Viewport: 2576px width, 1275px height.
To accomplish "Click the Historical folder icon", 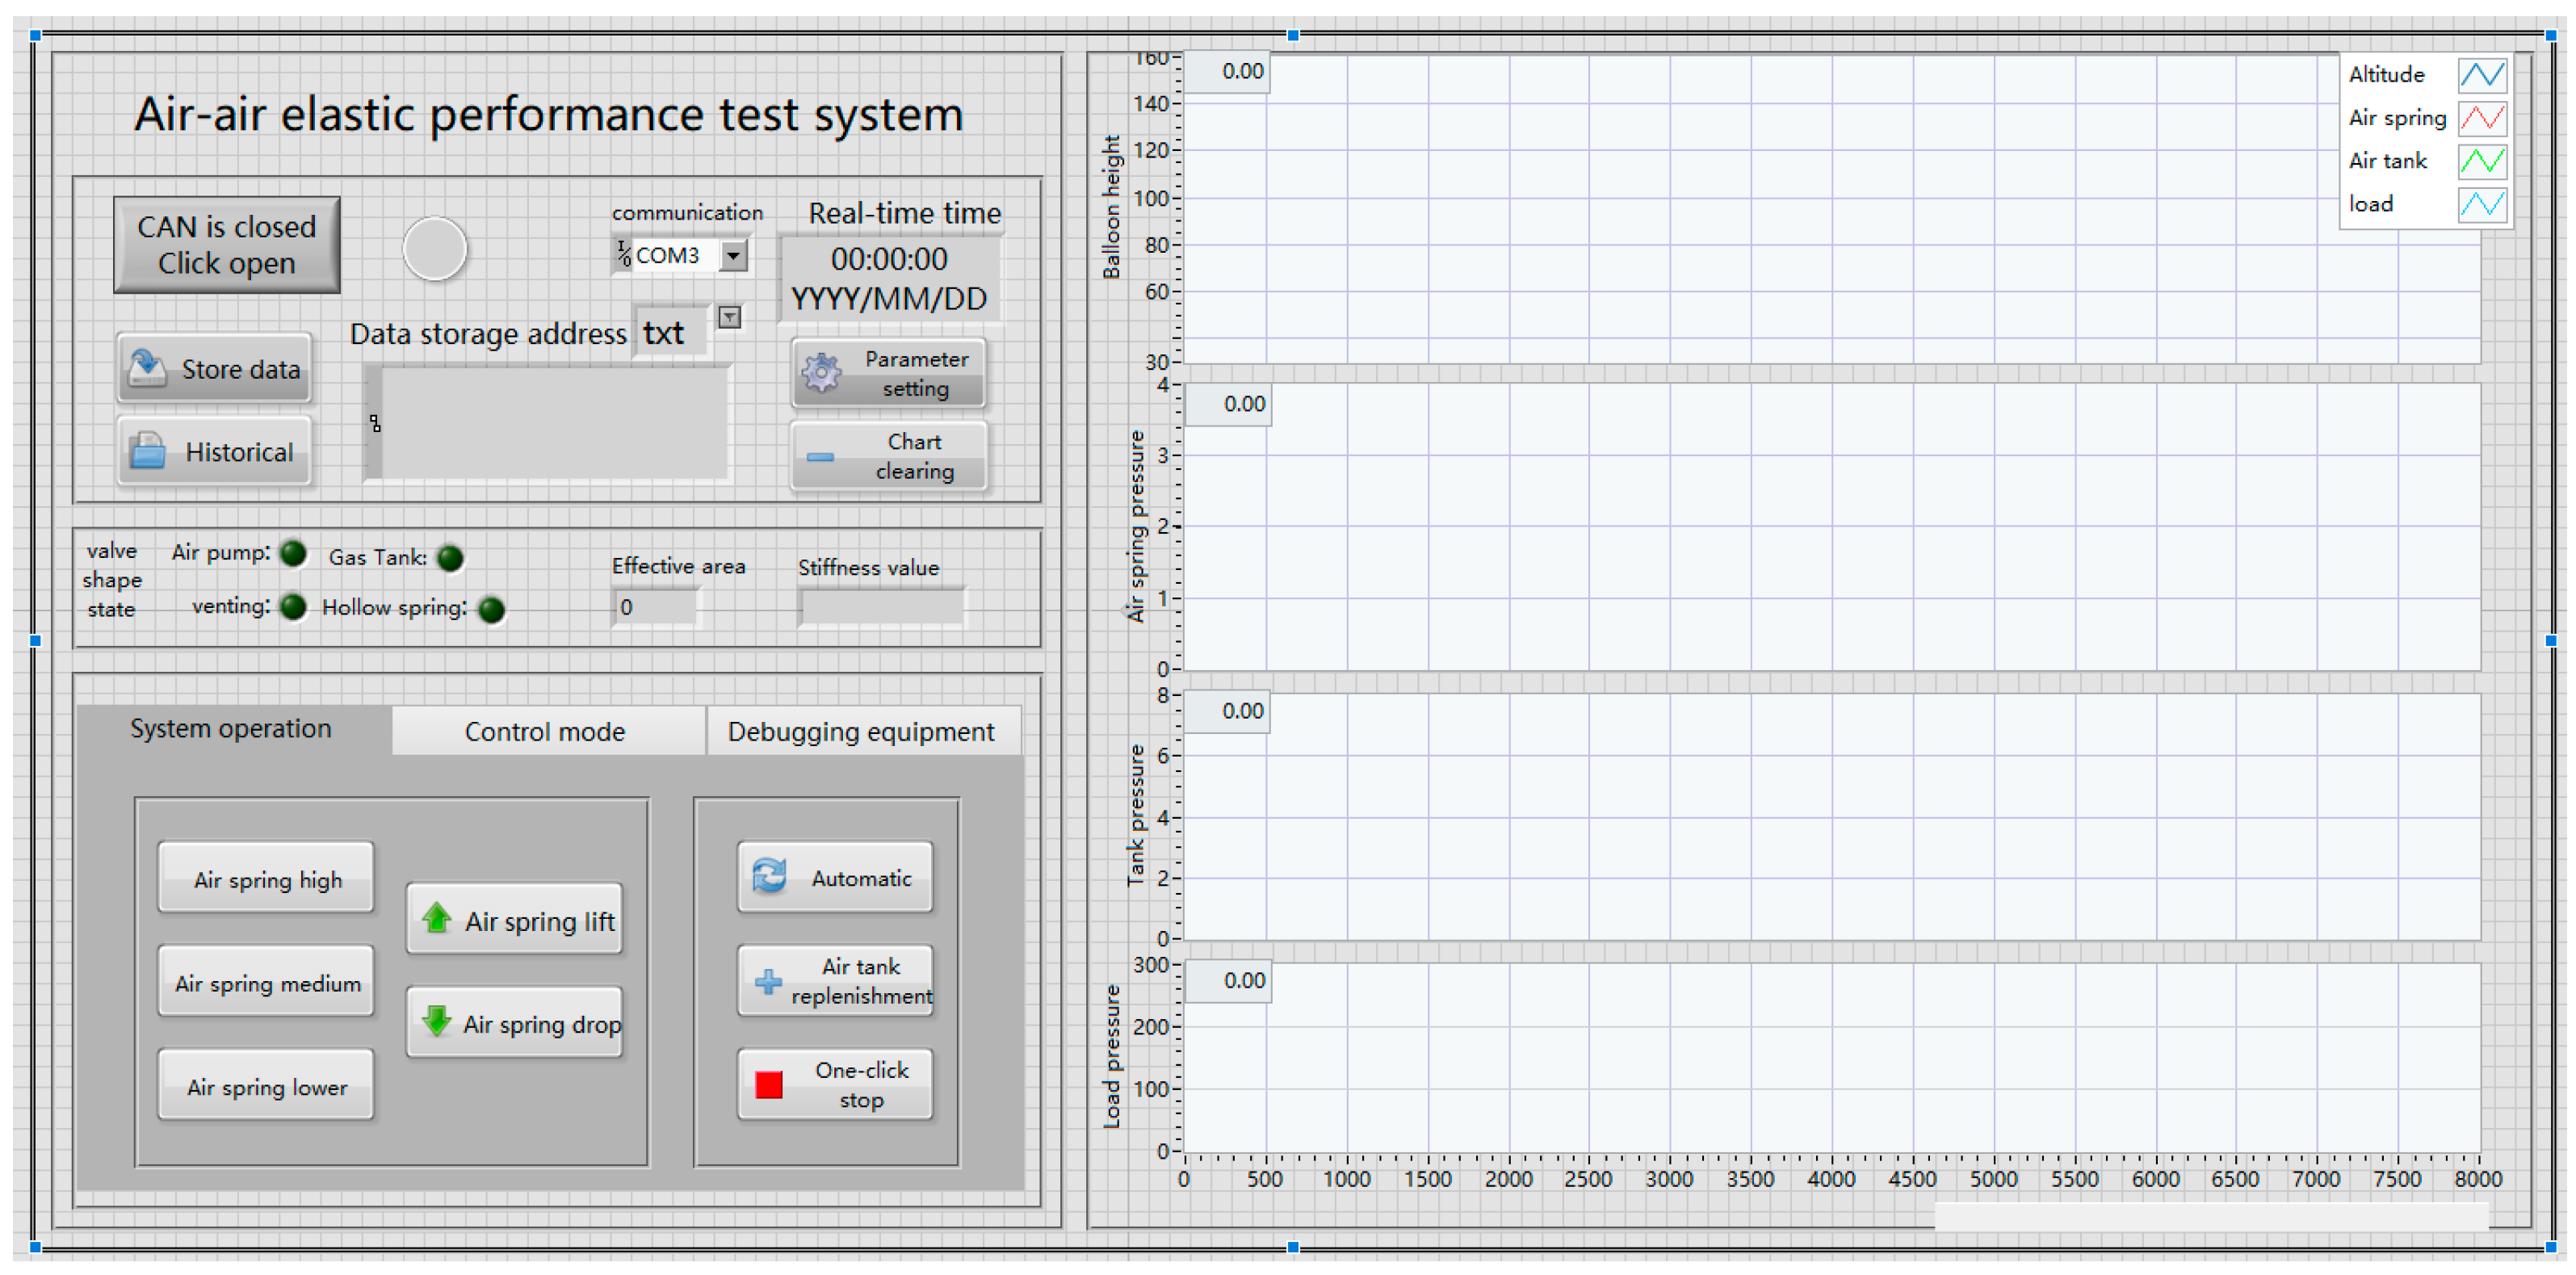I will (148, 451).
